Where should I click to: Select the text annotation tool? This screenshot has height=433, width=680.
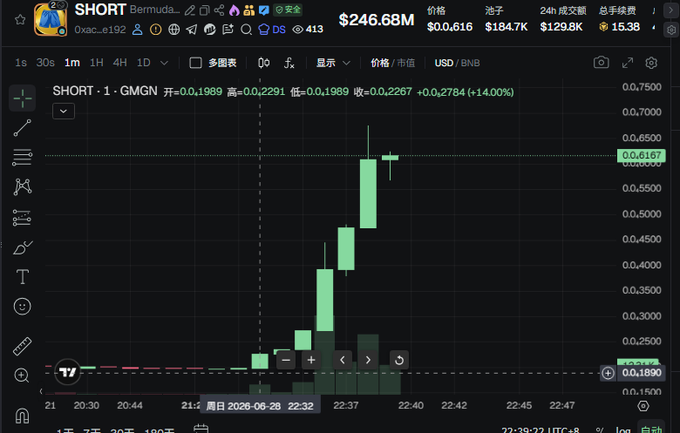[x=22, y=277]
